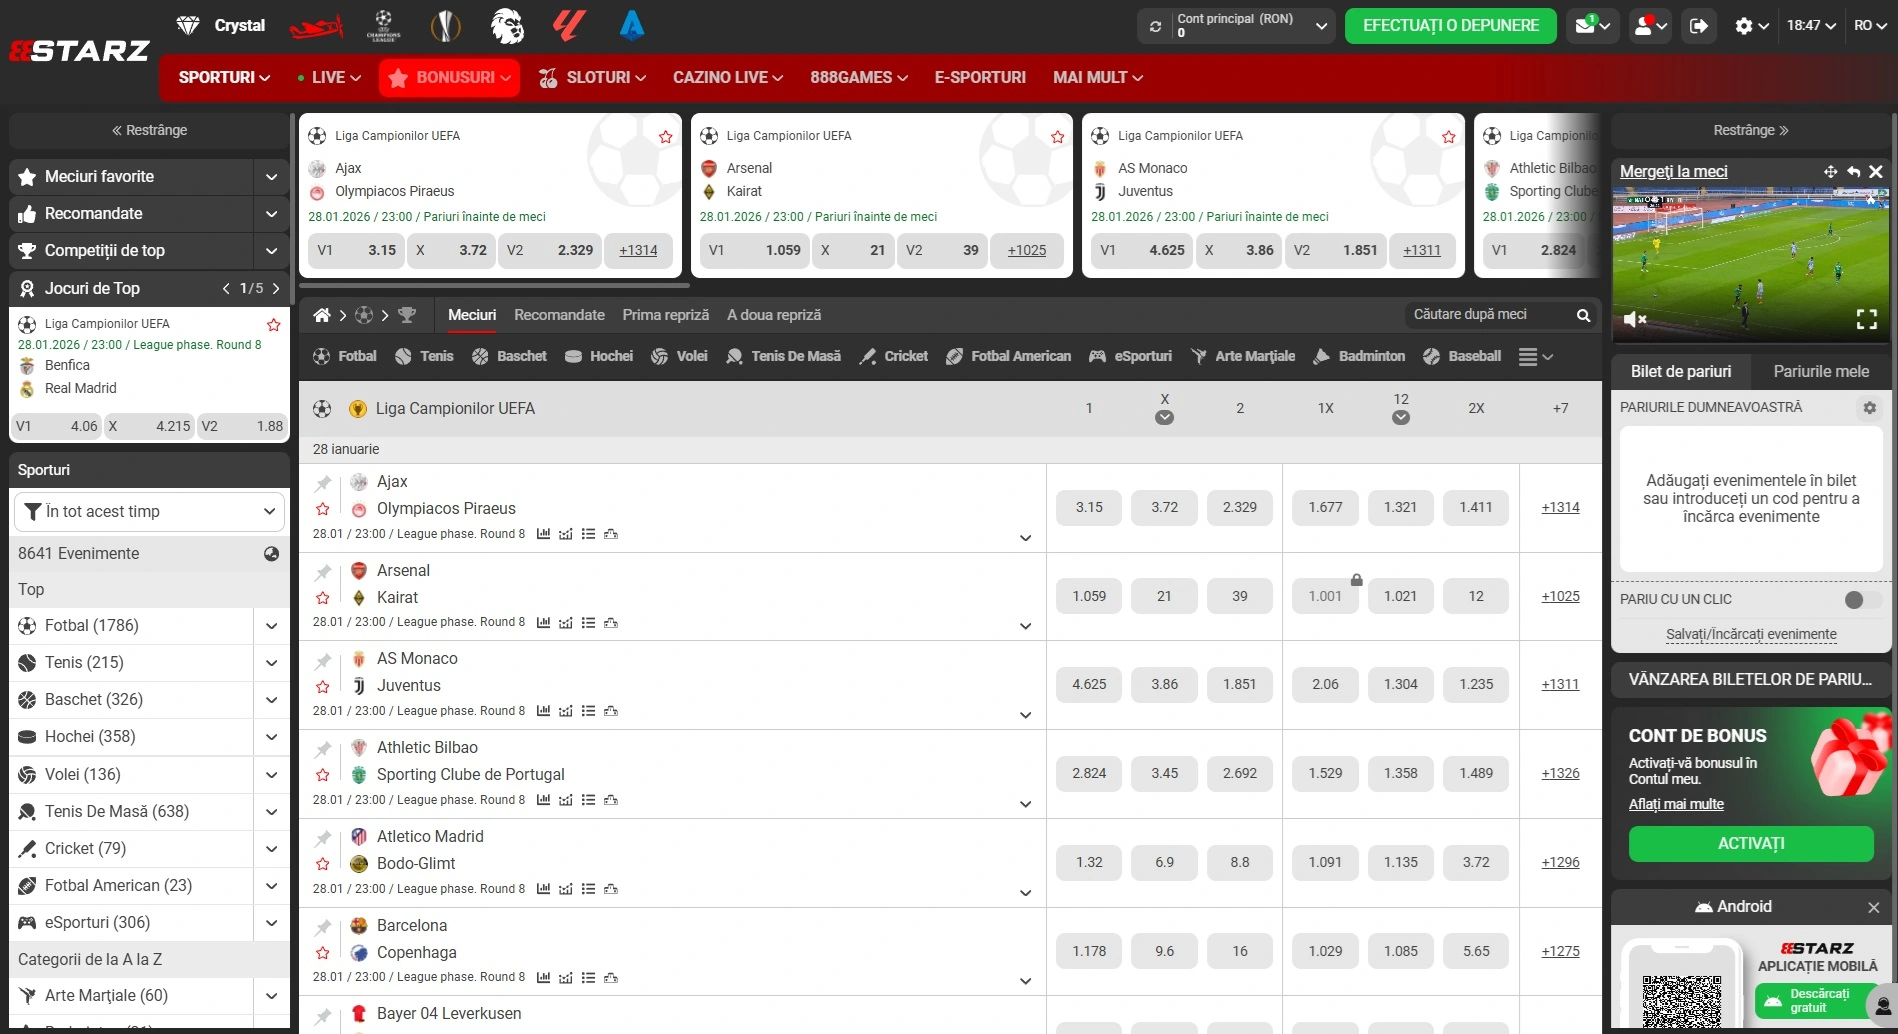Select odds 3.15 for Ajax win

(1088, 507)
